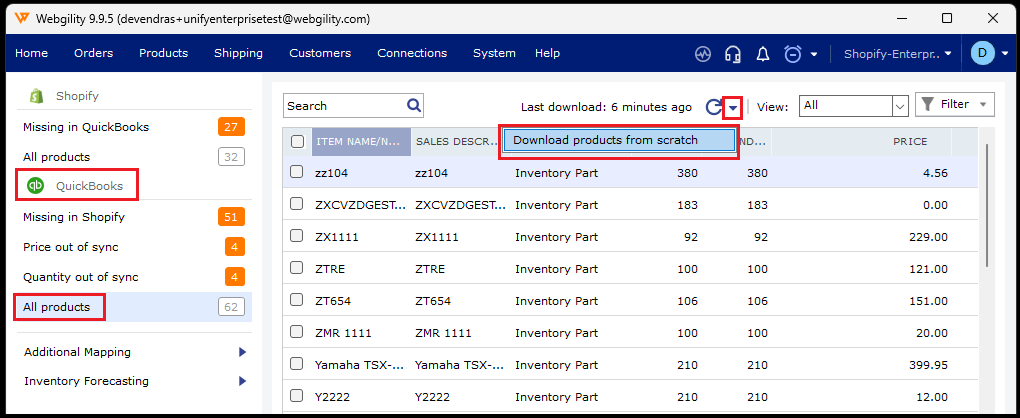
Task: Toggle the select-all checkbox in table header
Action: [297, 142]
